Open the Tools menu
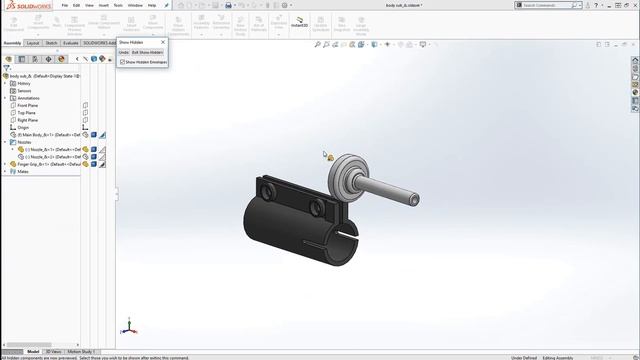 [118, 5]
